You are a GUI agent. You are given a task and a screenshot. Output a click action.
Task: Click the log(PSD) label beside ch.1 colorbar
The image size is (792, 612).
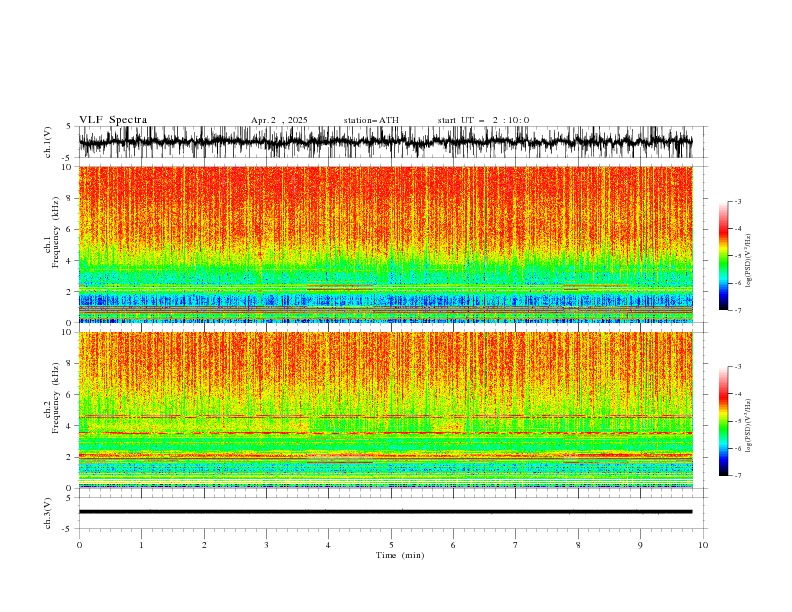click(x=749, y=261)
